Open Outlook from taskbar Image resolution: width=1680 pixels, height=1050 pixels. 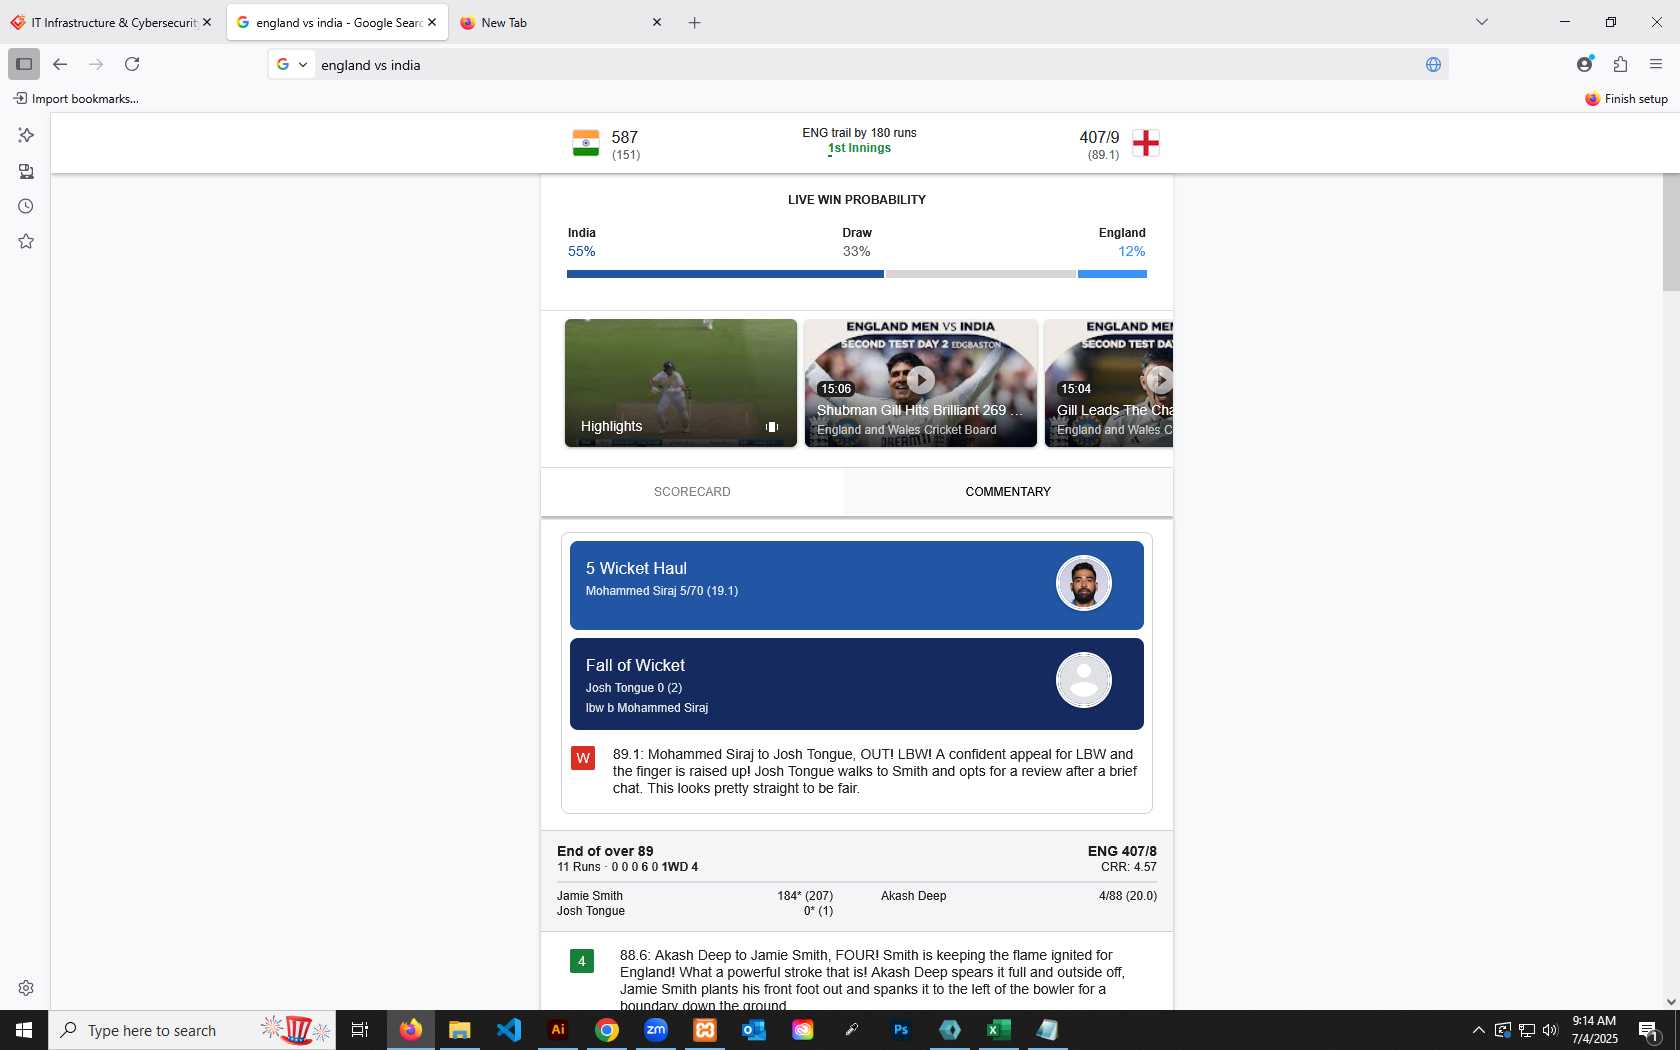pyautogui.click(x=754, y=1030)
